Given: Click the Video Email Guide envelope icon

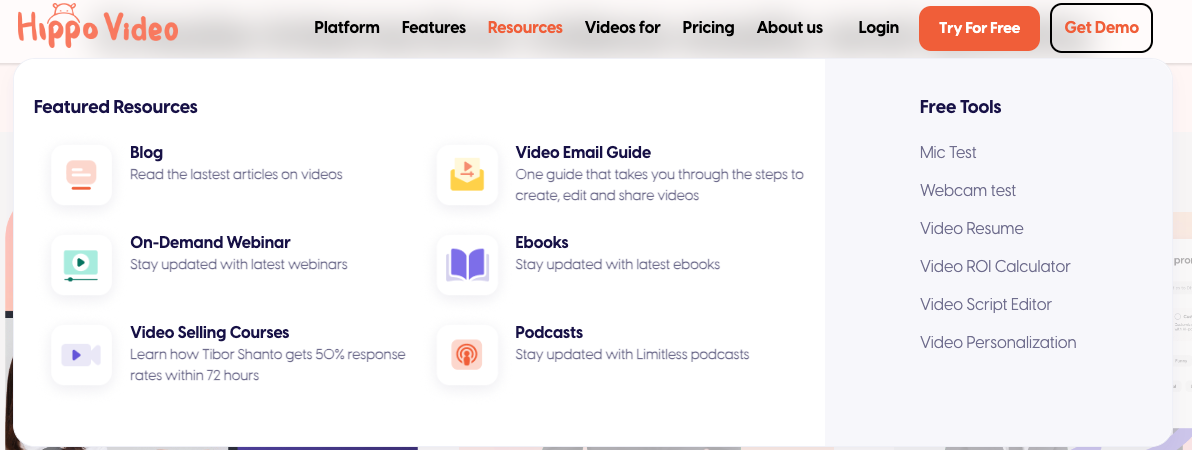Looking at the screenshot, I should point(467,175).
